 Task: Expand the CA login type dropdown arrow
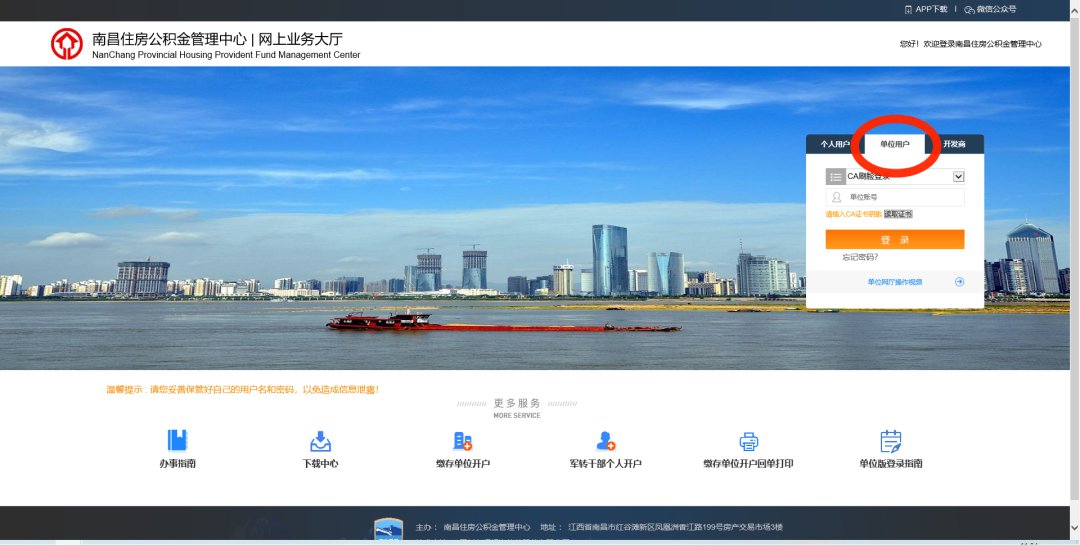[958, 177]
